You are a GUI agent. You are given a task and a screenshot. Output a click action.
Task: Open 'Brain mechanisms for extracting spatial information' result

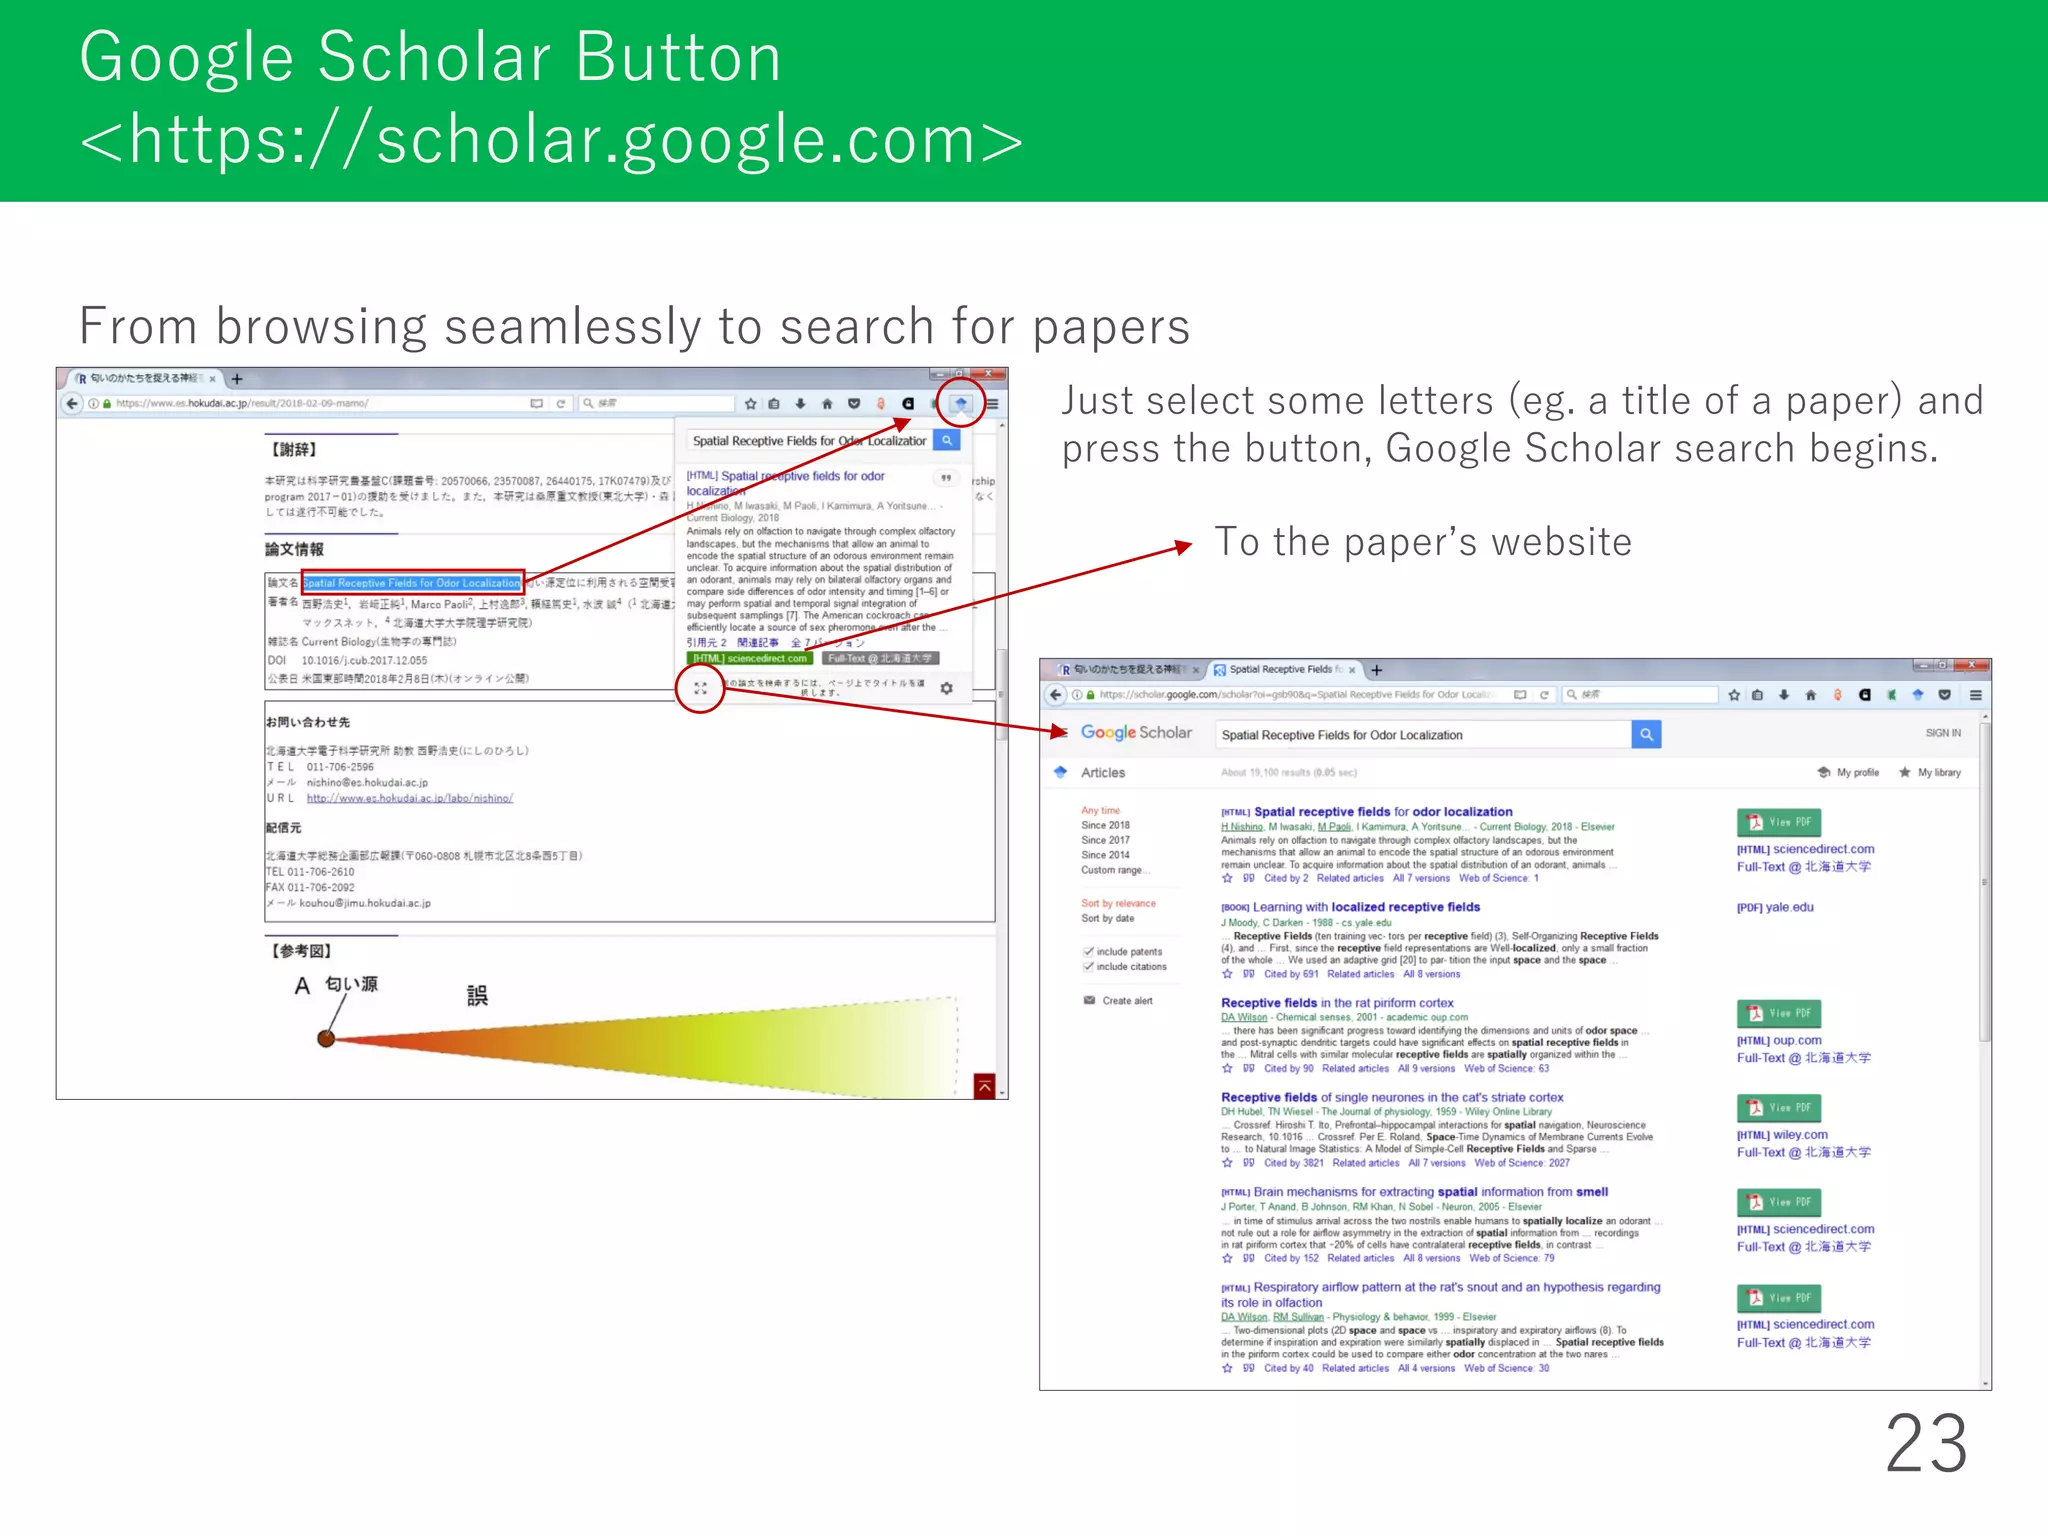tap(1430, 1192)
